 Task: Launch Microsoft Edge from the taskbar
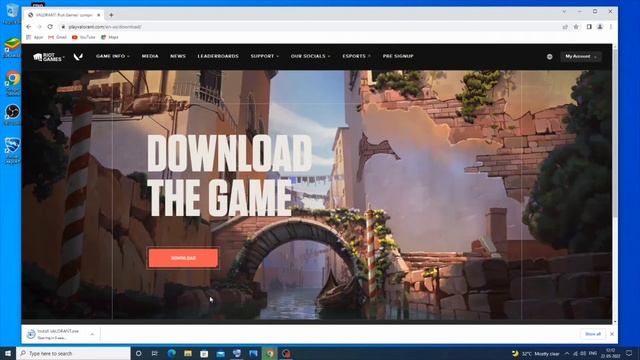click(x=171, y=353)
